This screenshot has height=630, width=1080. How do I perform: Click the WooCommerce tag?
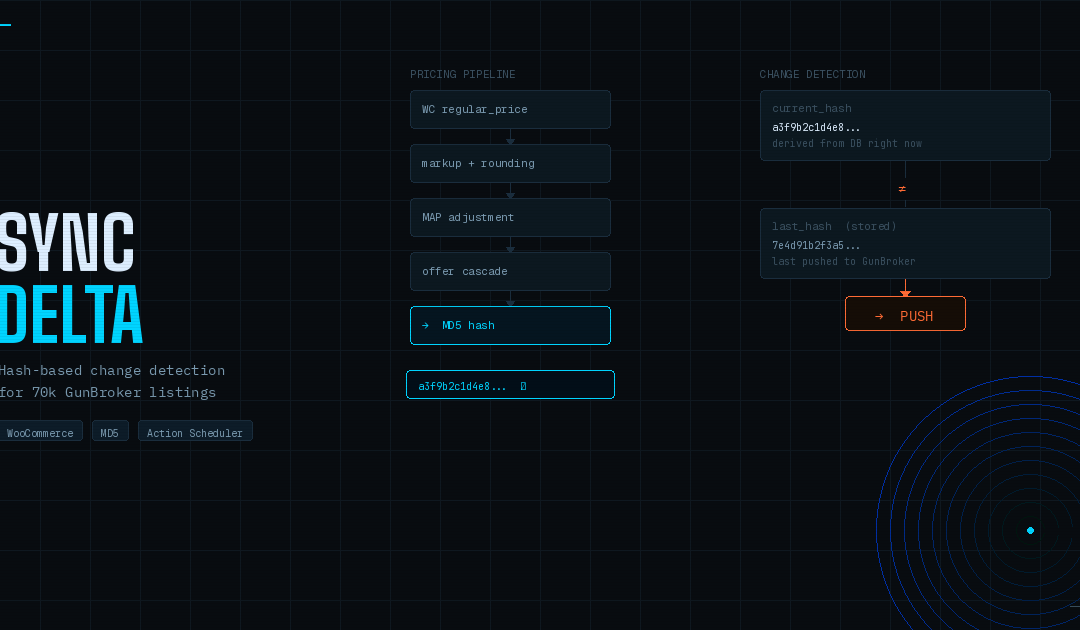[40, 433]
